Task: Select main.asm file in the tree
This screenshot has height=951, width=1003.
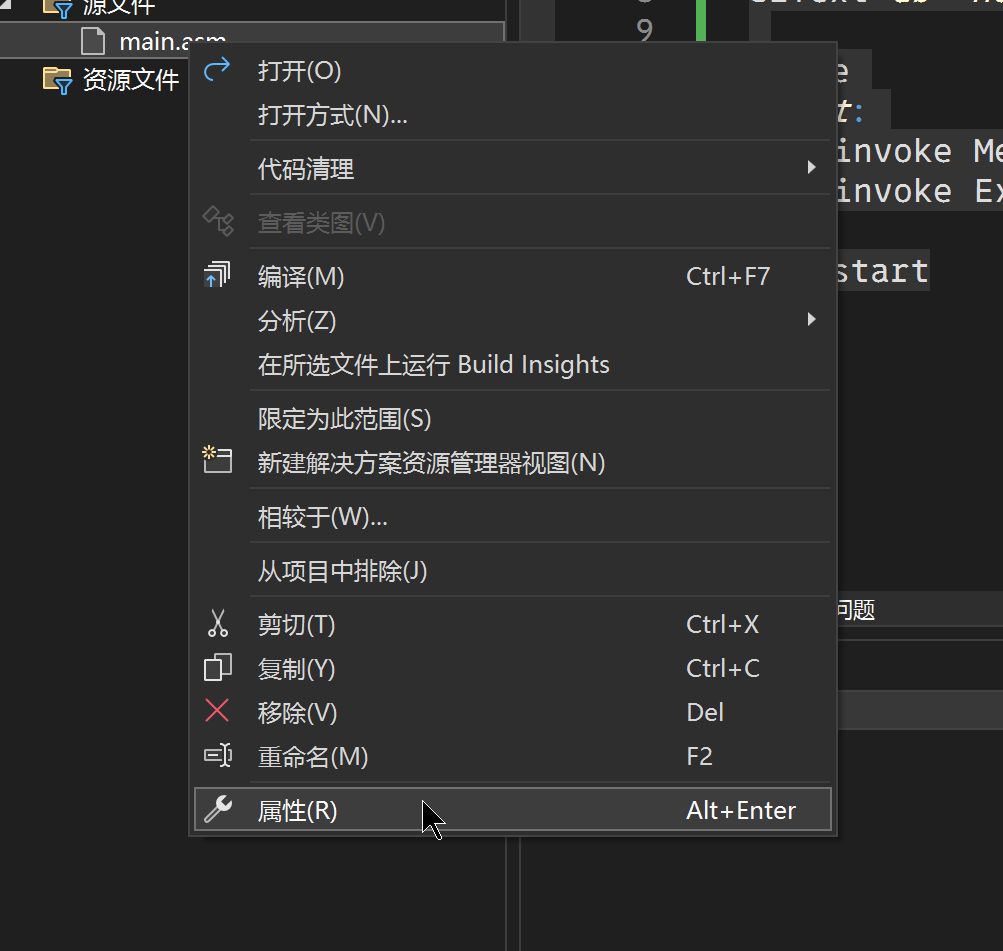Action: 150,42
